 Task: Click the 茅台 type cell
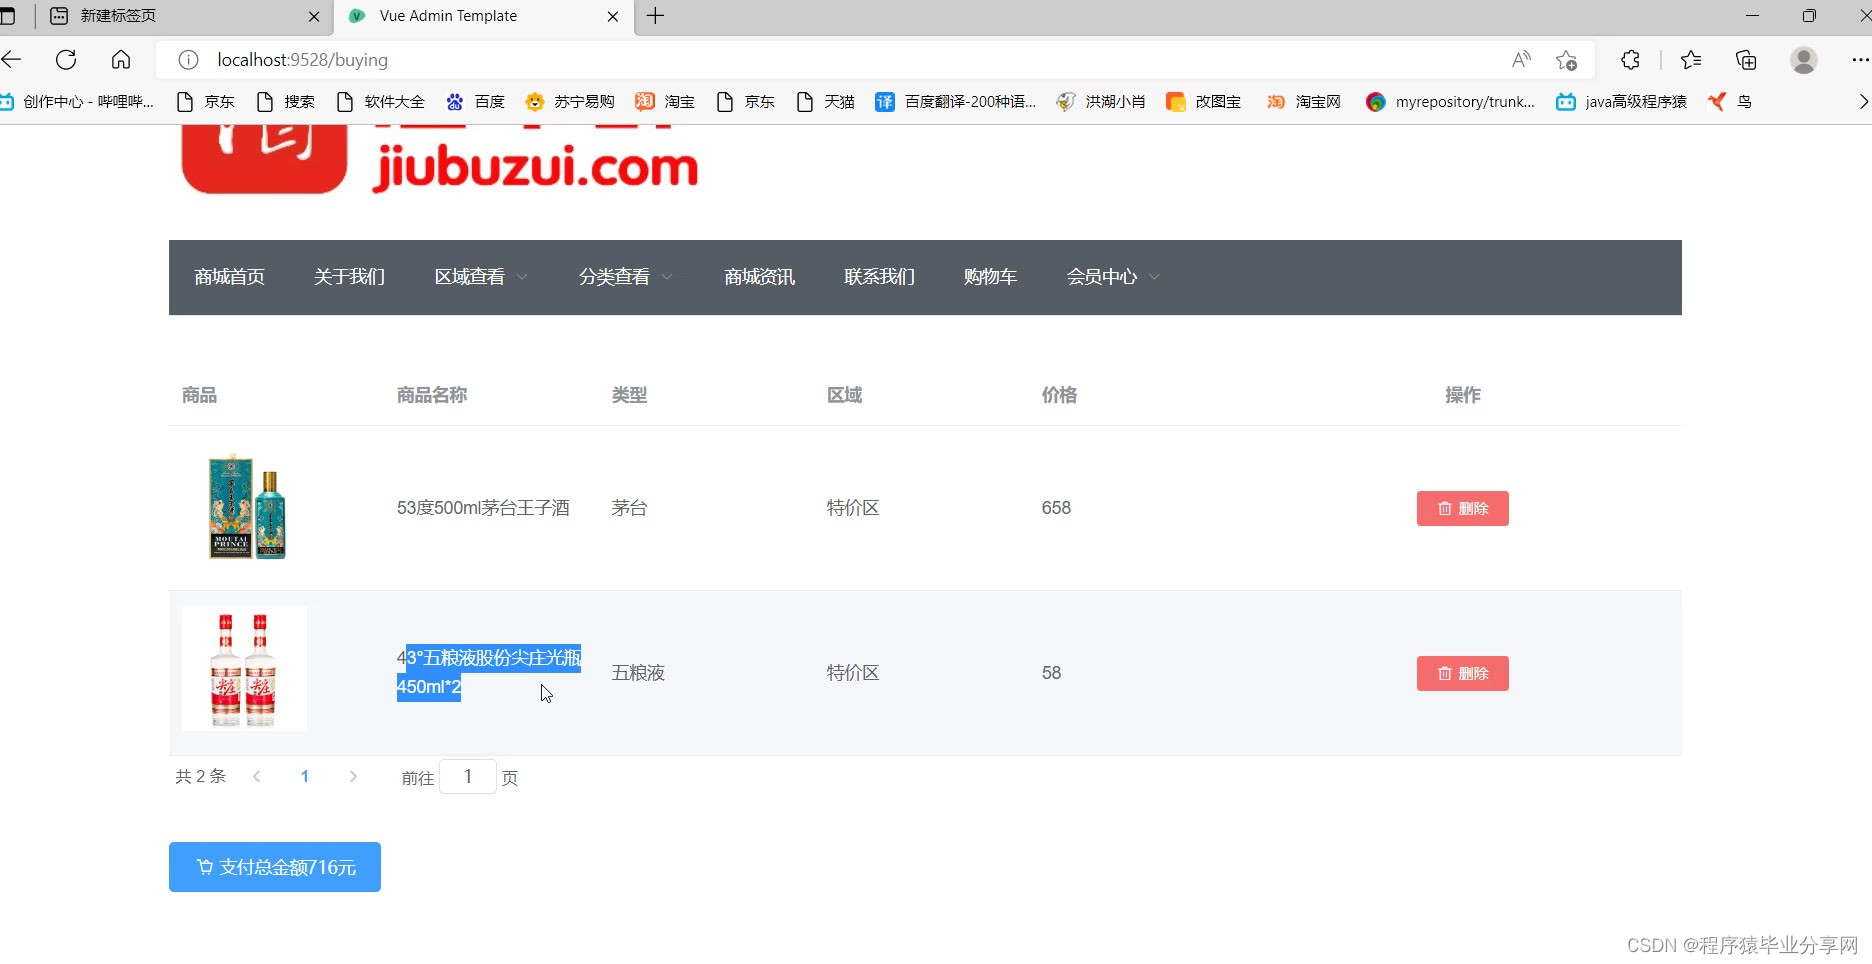(629, 508)
